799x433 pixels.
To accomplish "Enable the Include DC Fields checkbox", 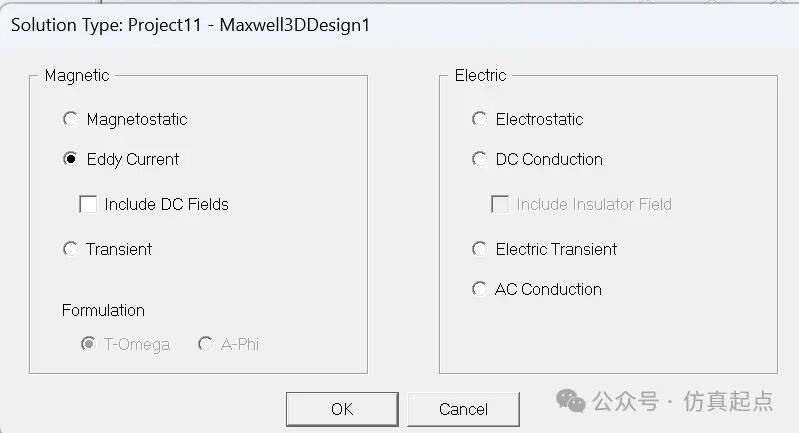I will [x=88, y=204].
